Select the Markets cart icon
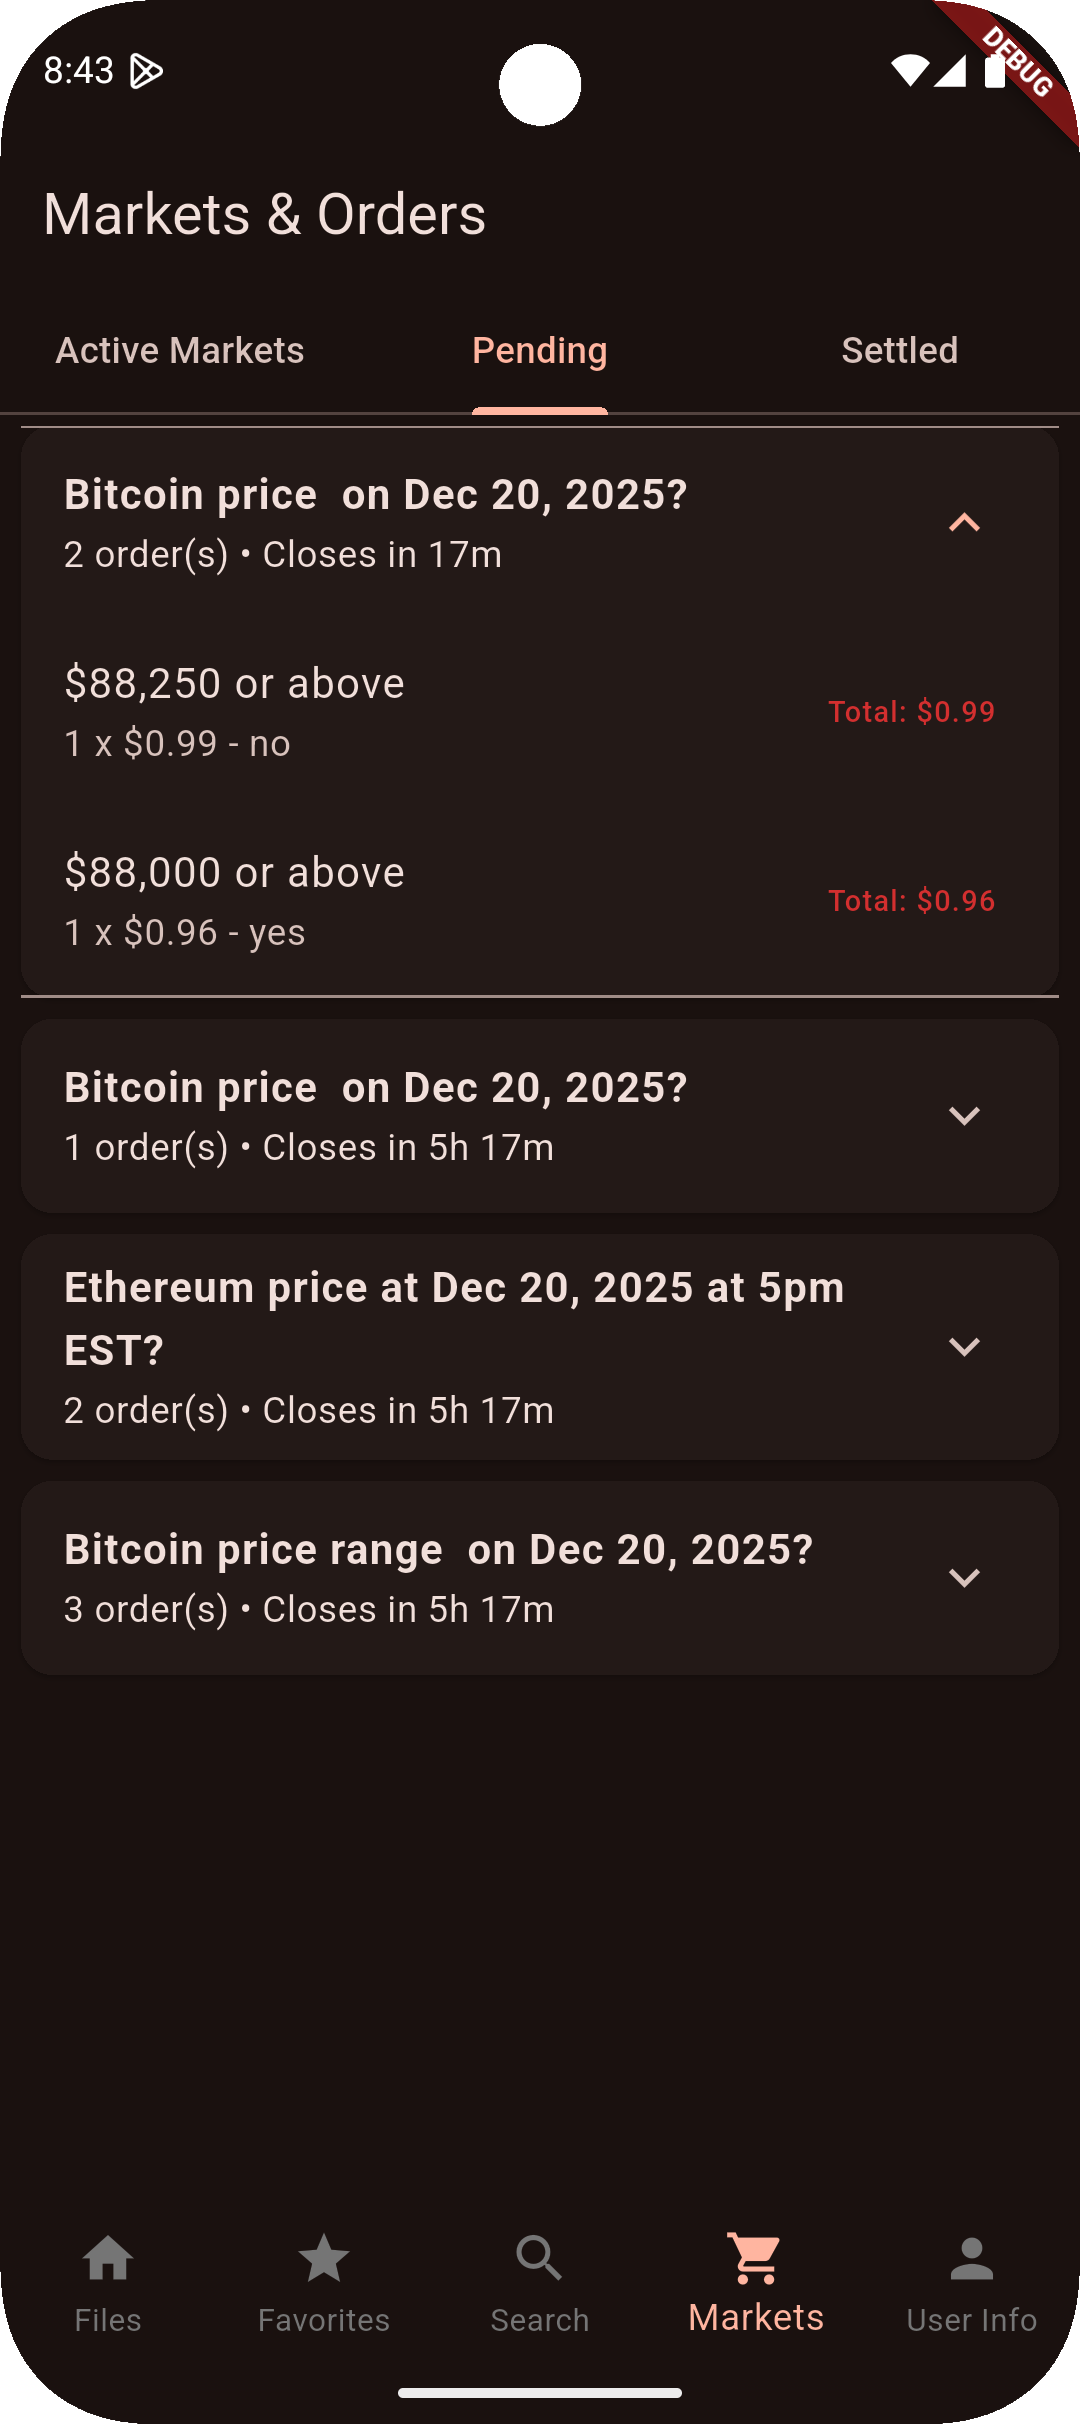Screen dimensions: 1080x2424 (x=756, y=2260)
